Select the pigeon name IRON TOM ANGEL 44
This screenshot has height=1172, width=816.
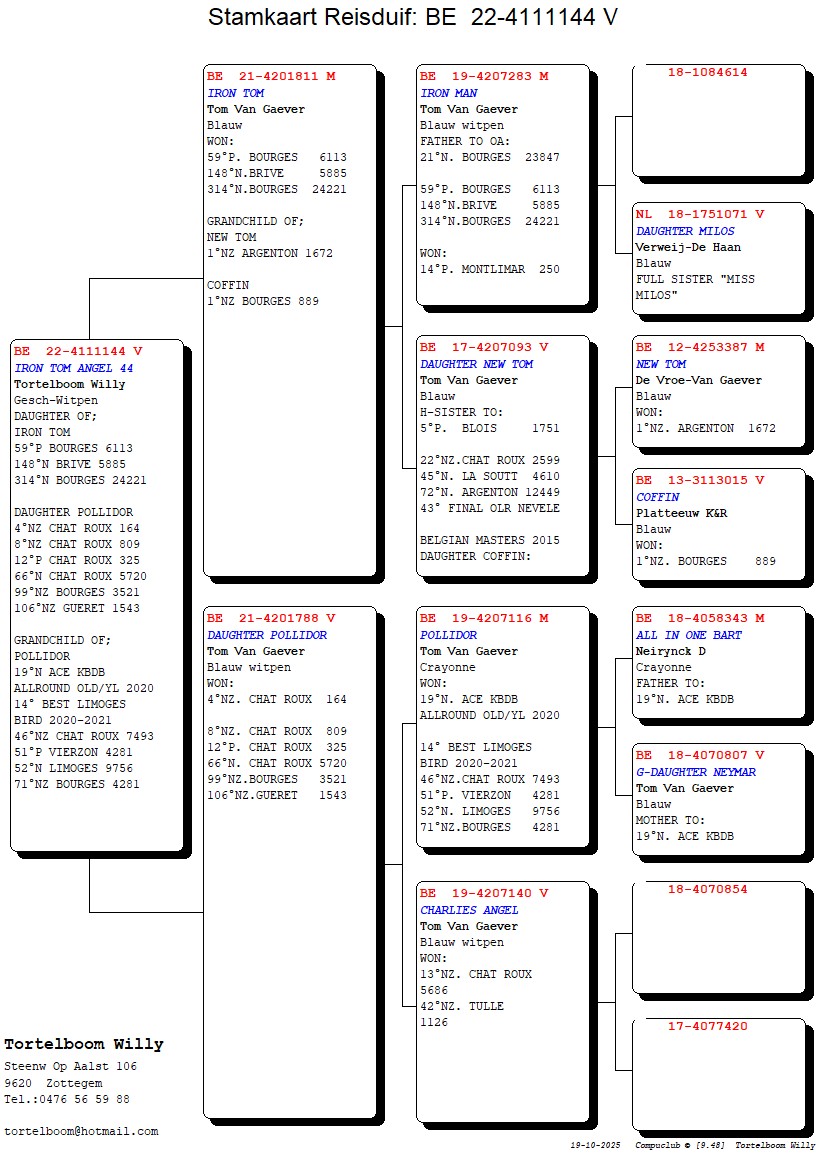click(73, 368)
